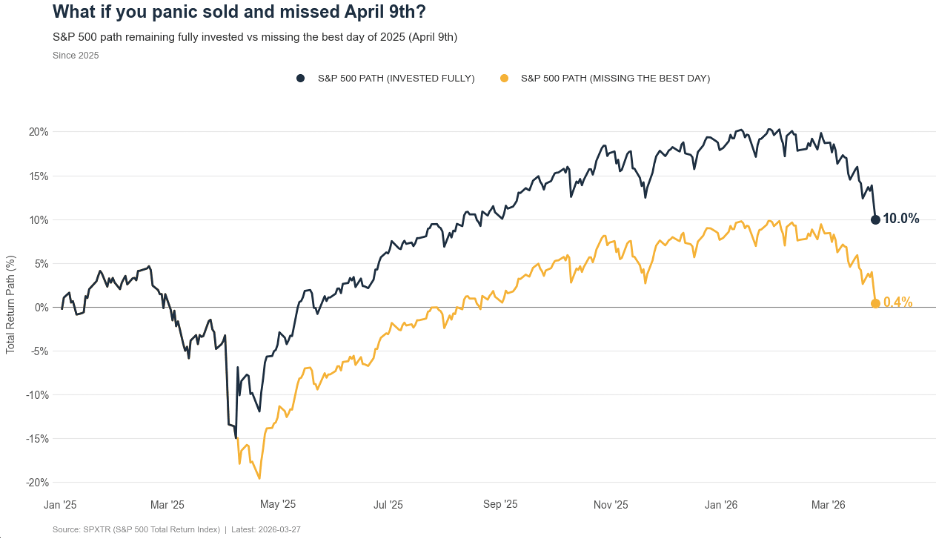The image size is (936, 538).
Task: Click the Sep '25 x-axis label
Action: (x=499, y=504)
